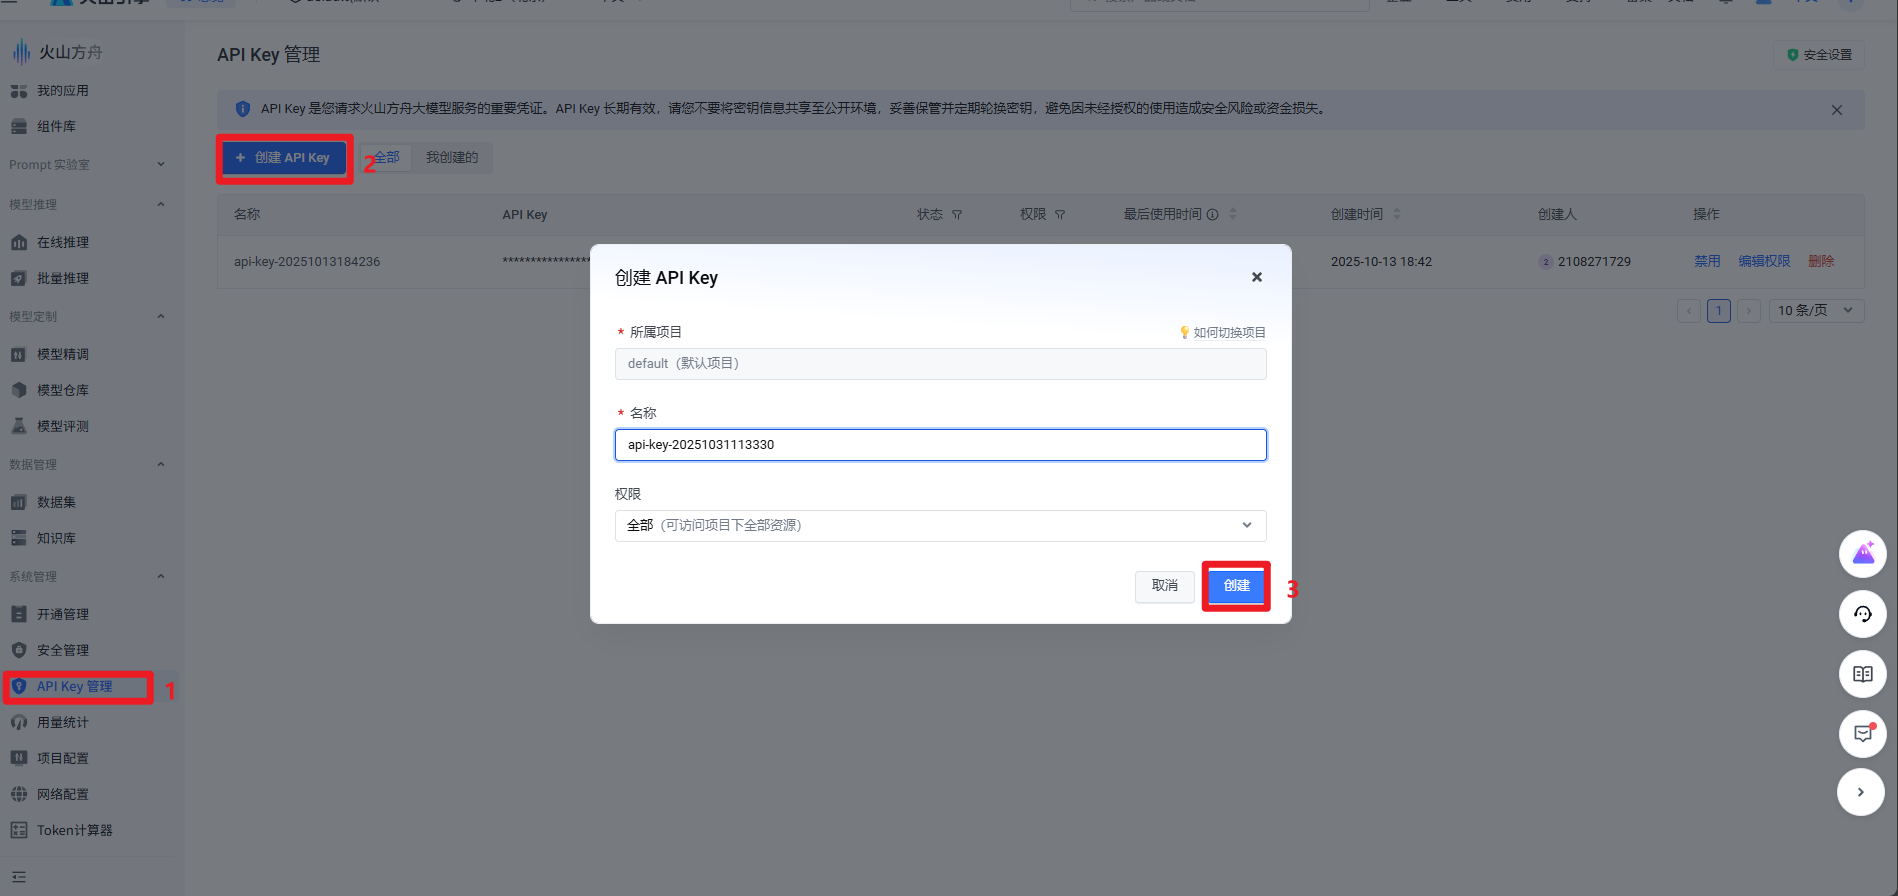The image size is (1898, 896).
Task: Open customer service headset floating icon
Action: pyautogui.click(x=1862, y=614)
